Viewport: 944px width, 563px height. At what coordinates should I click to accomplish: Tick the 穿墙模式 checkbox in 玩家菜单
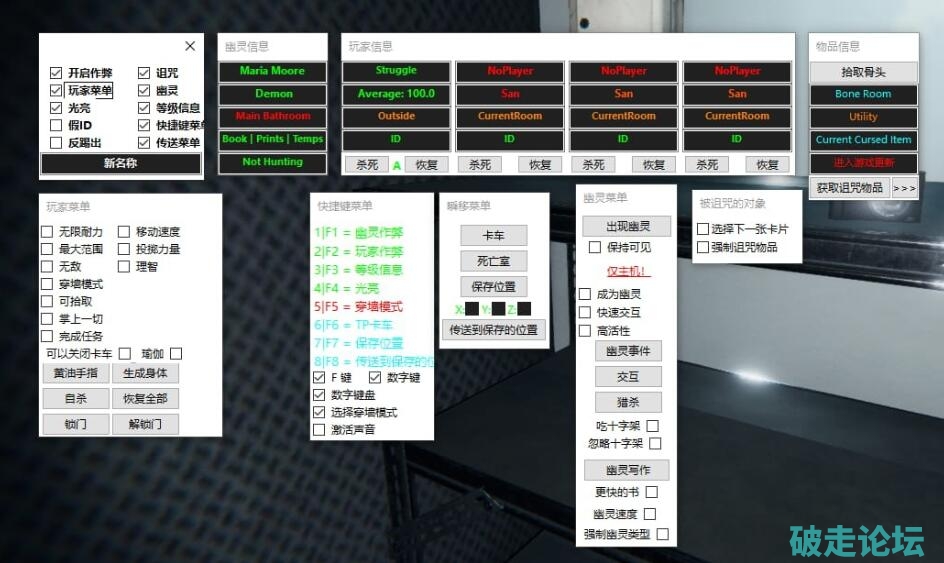(x=47, y=284)
